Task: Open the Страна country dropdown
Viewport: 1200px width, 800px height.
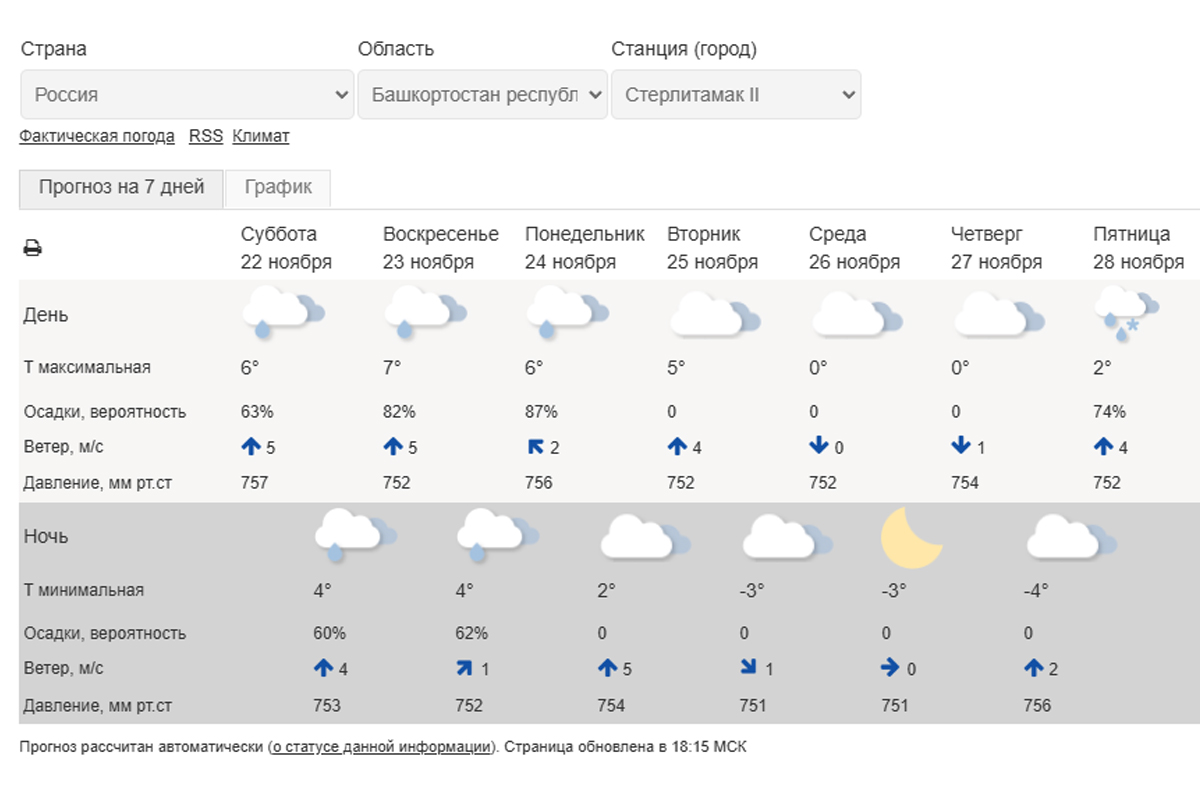Action: pyautogui.click(x=187, y=95)
